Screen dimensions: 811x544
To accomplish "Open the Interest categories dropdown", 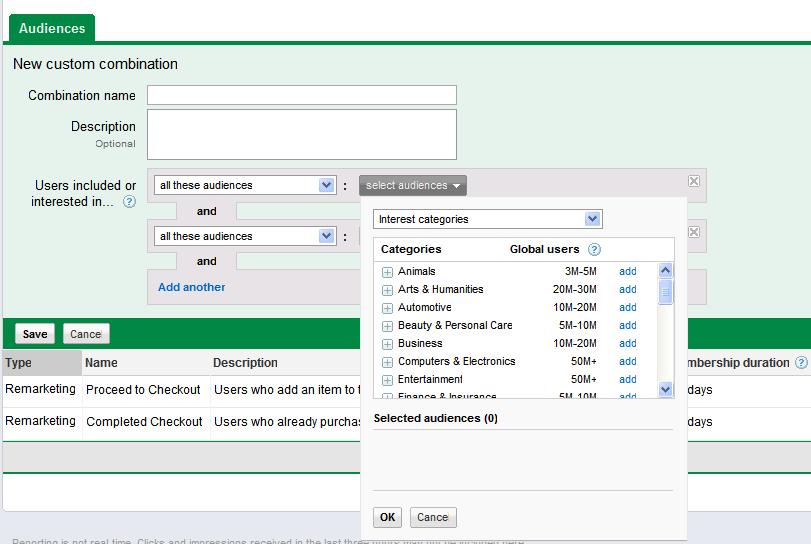I will (488, 219).
